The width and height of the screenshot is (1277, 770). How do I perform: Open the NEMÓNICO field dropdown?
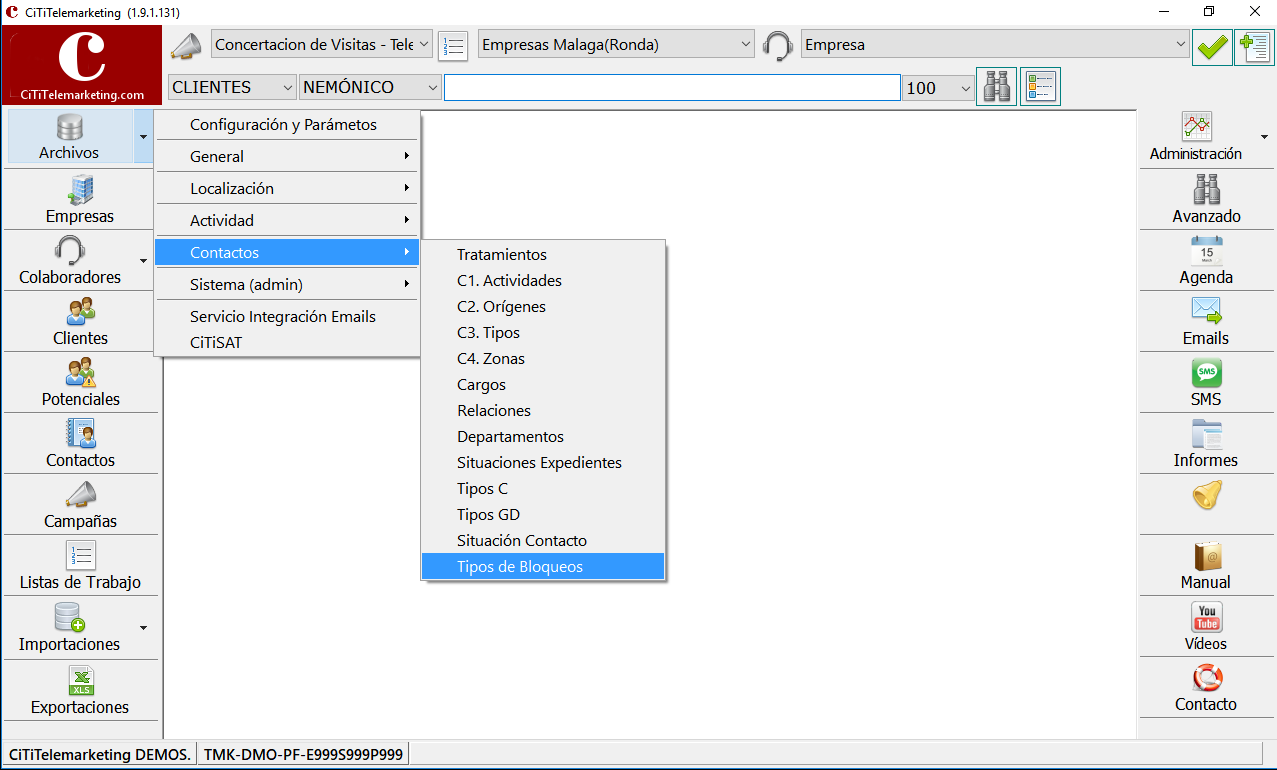370,87
